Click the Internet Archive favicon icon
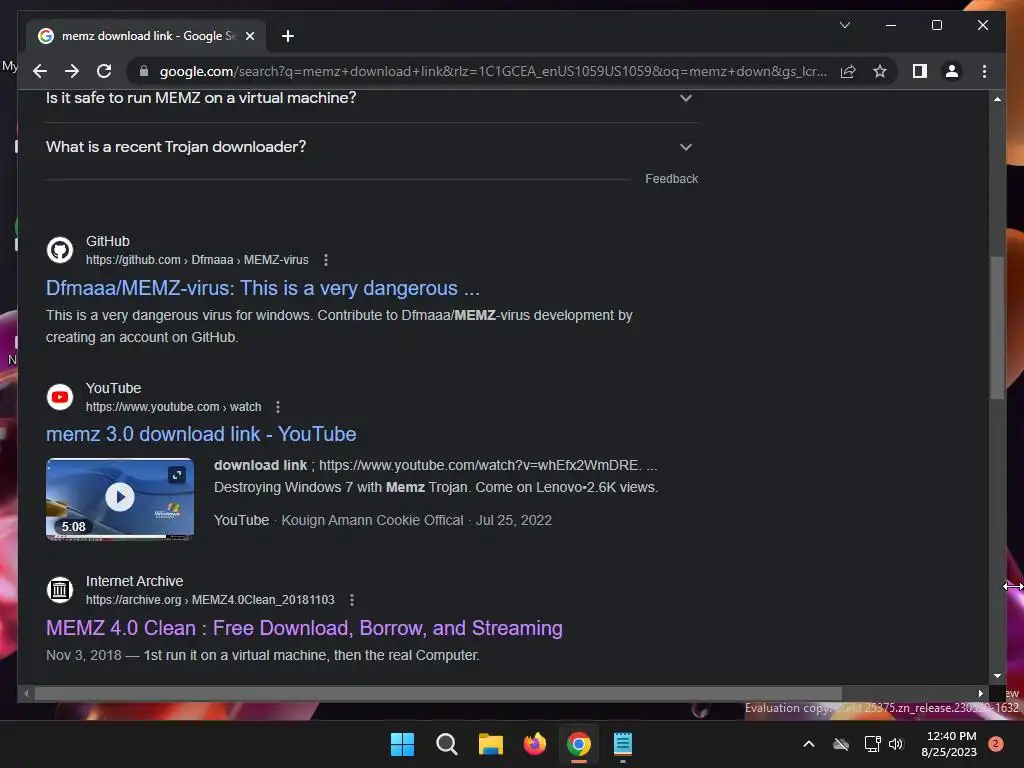1024x768 pixels. point(60,590)
